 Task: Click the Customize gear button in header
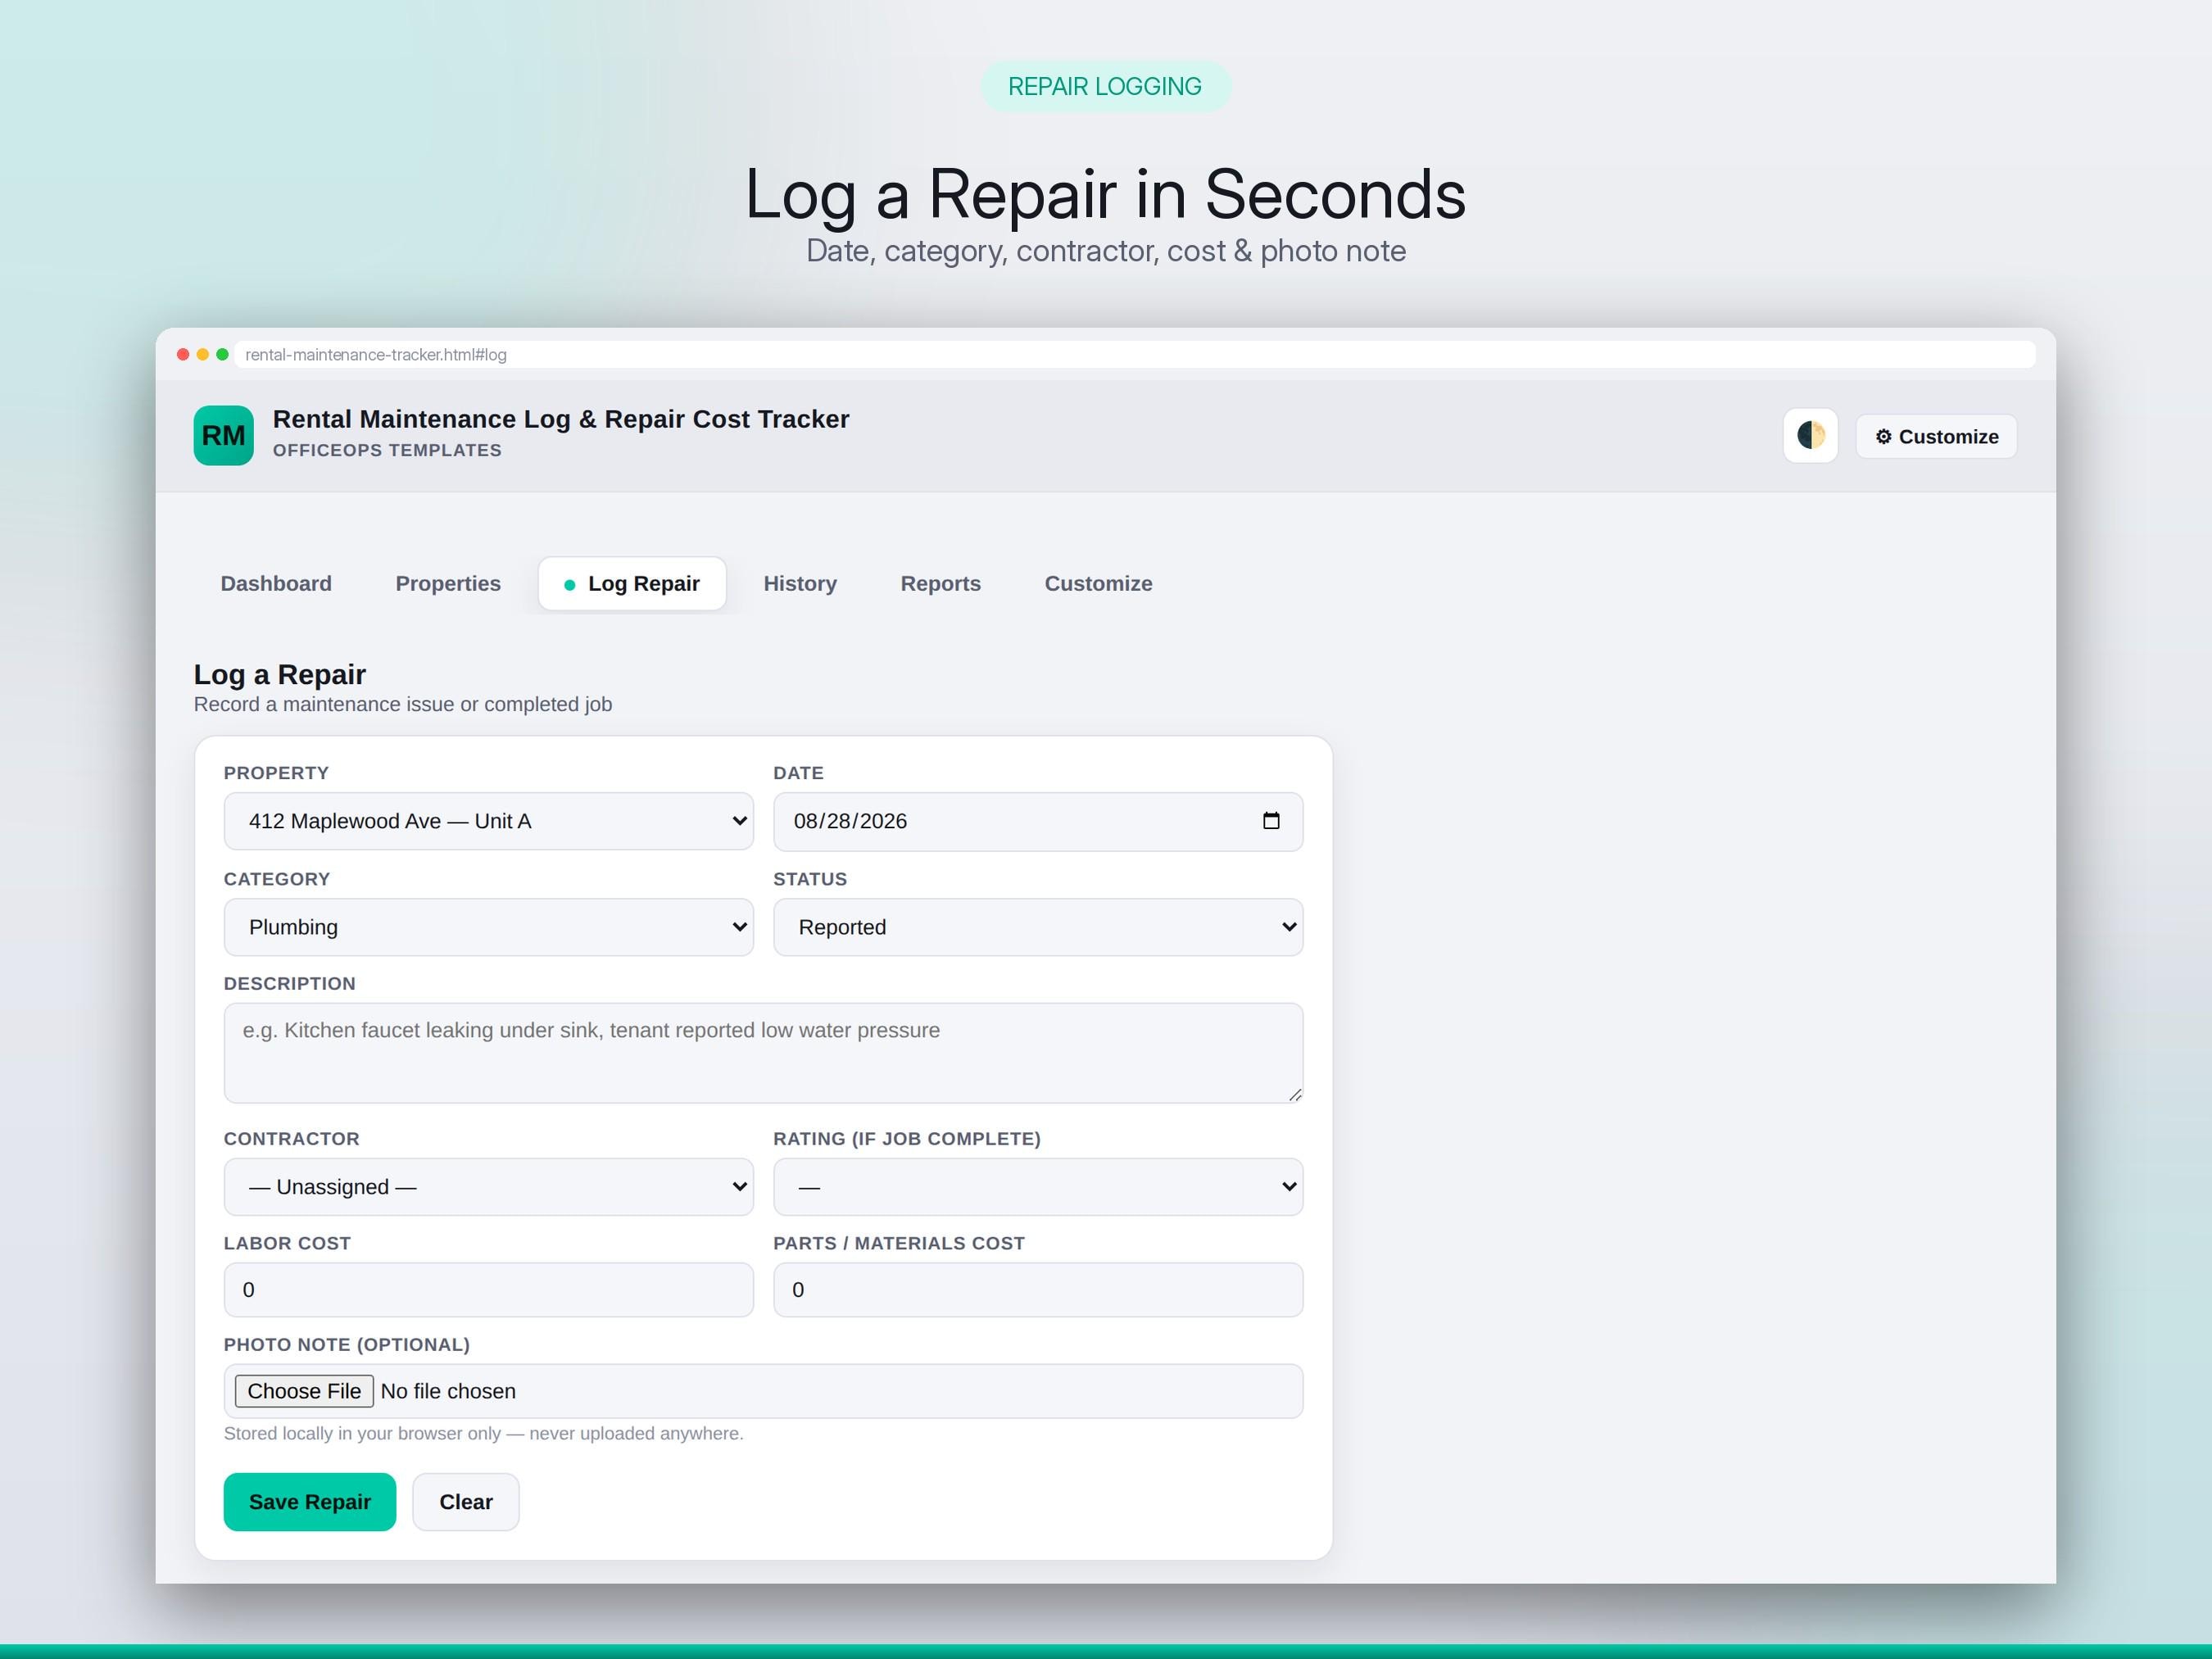(1936, 436)
